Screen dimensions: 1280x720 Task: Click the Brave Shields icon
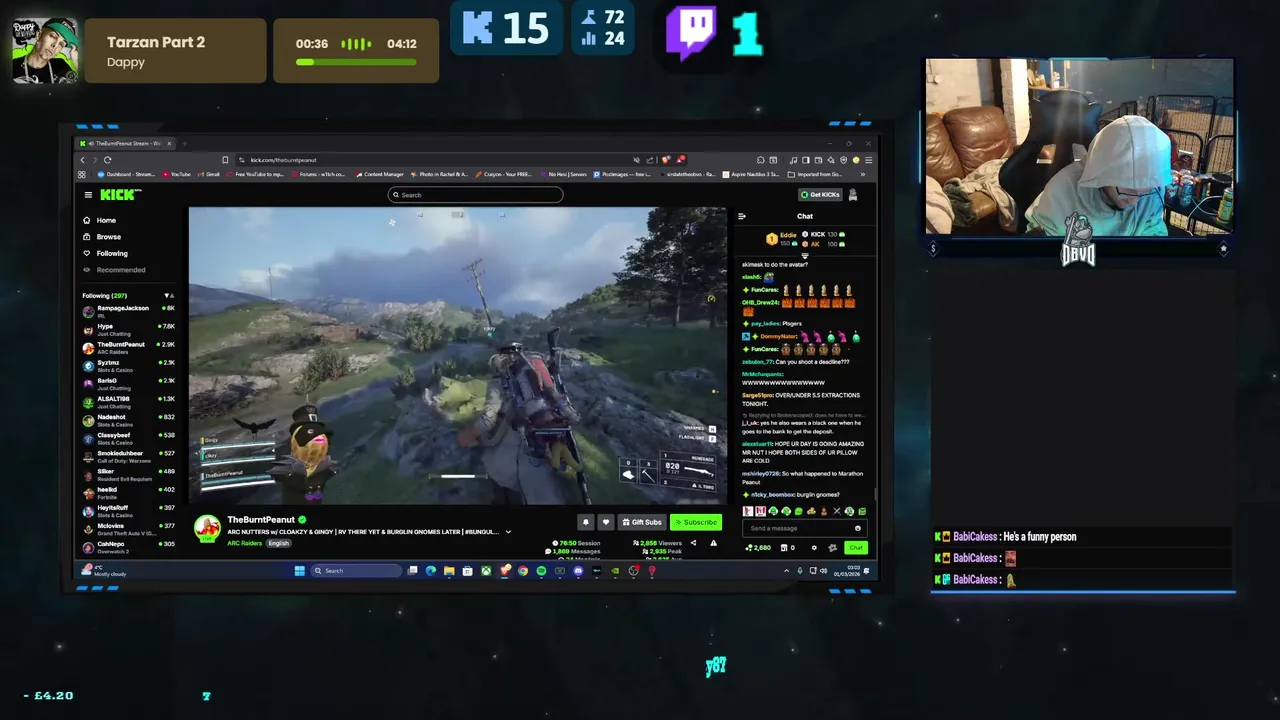click(x=665, y=160)
